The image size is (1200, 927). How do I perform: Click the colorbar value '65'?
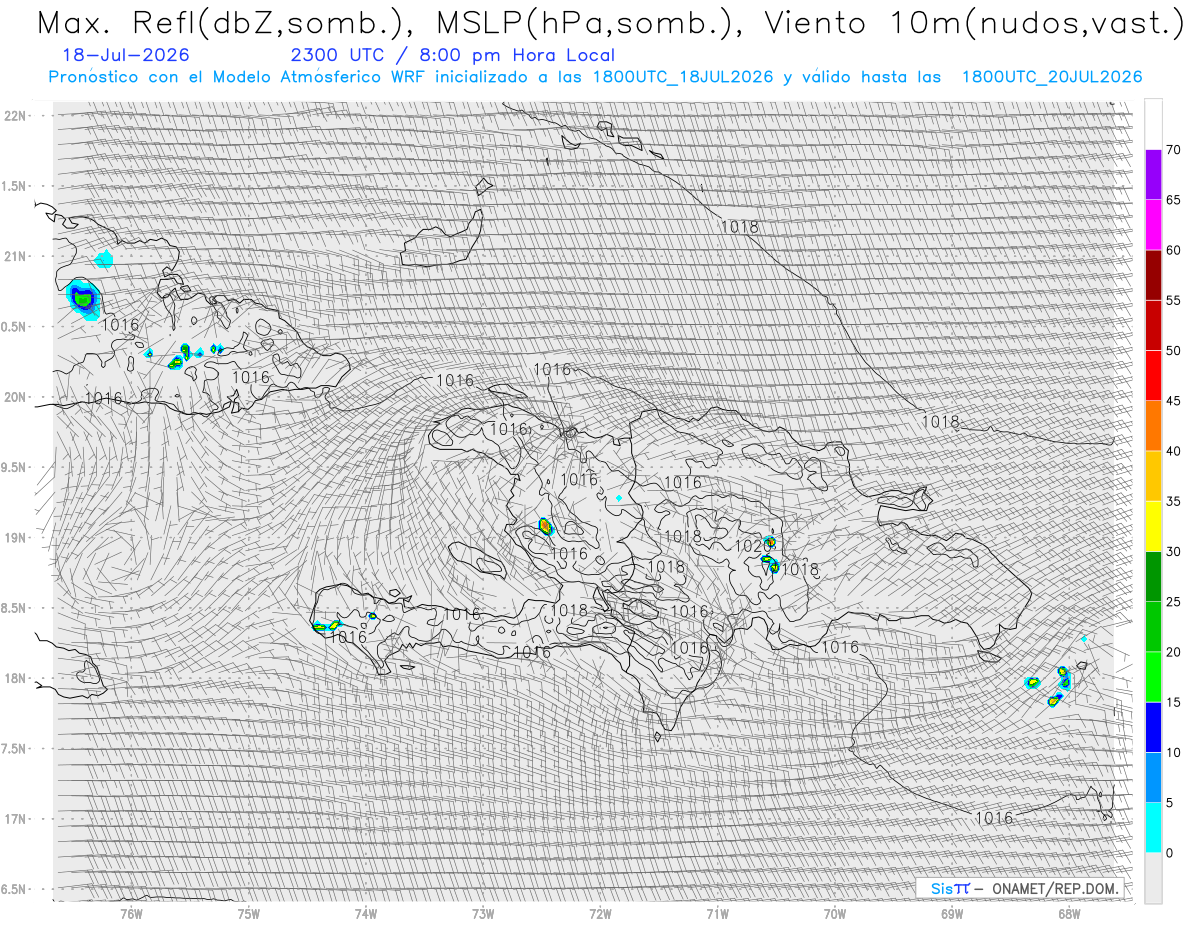(1174, 200)
